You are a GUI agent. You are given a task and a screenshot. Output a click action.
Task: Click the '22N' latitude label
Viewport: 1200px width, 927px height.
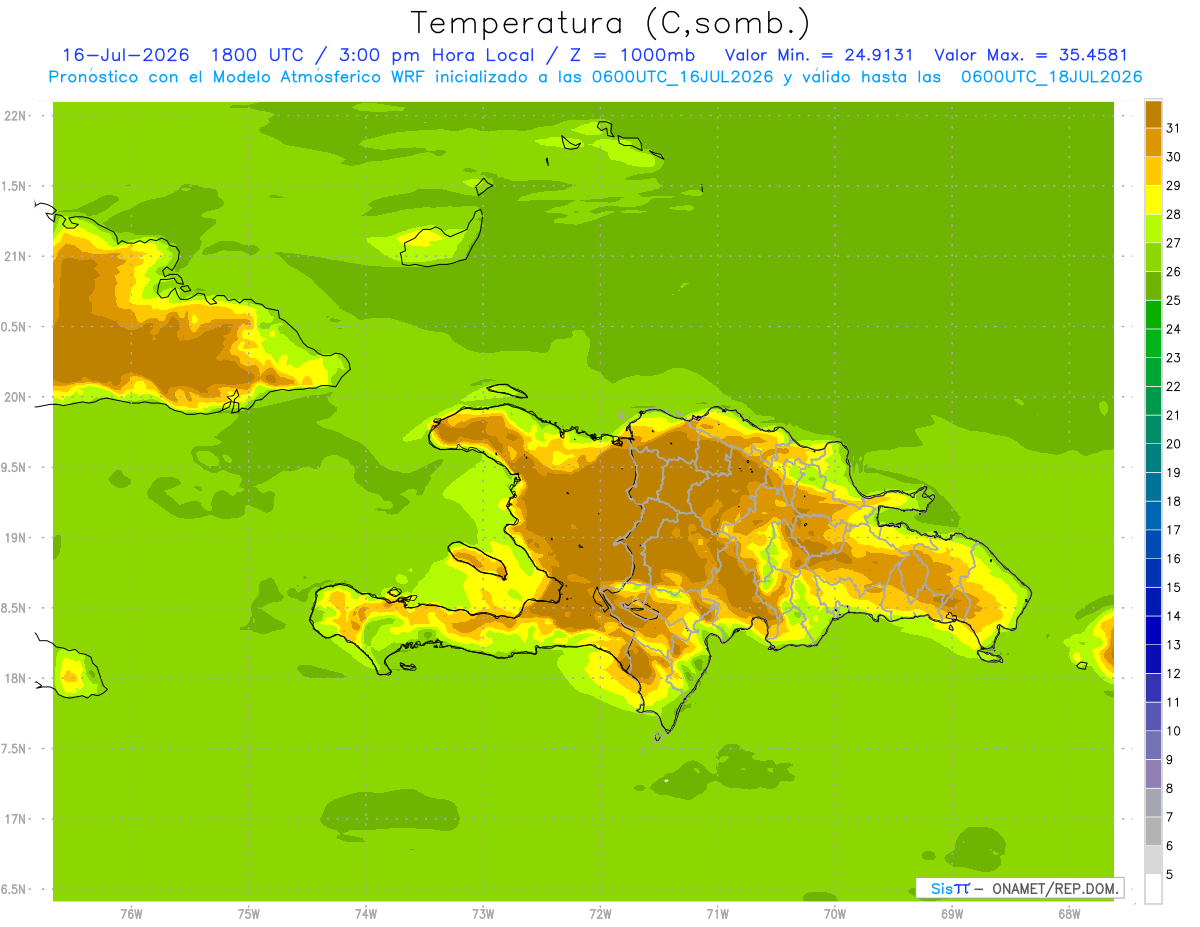click(x=16, y=116)
